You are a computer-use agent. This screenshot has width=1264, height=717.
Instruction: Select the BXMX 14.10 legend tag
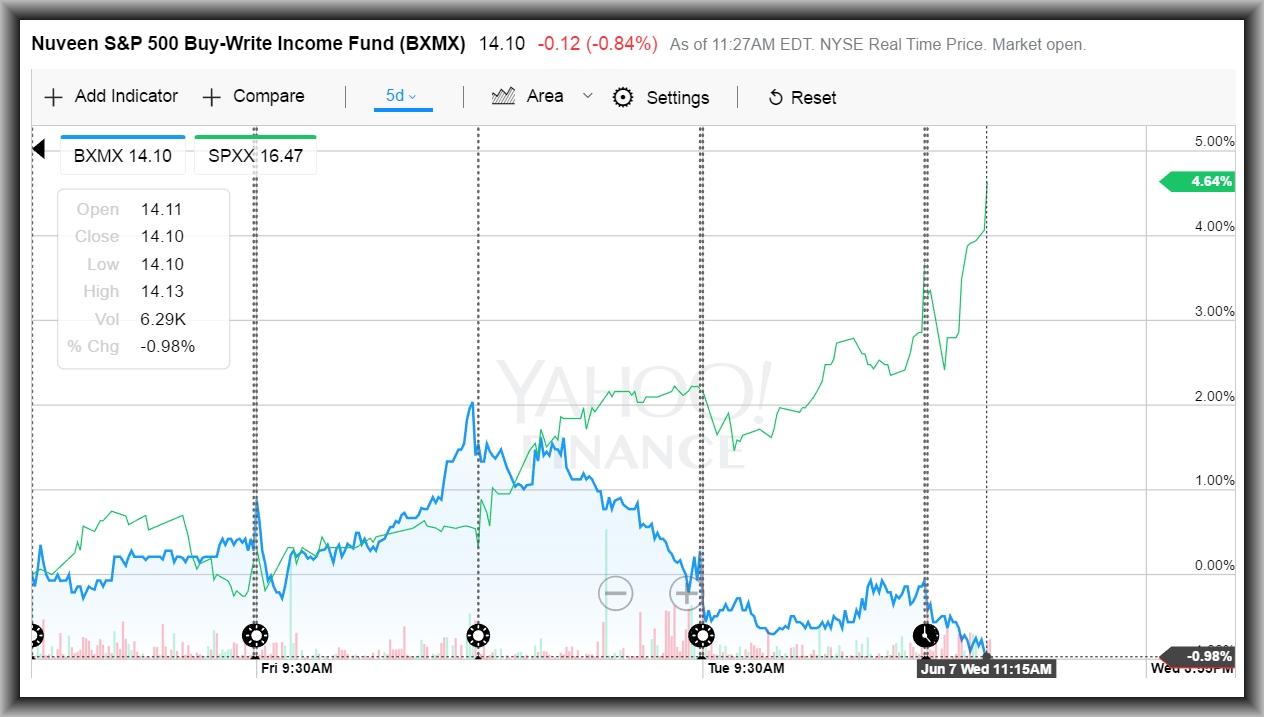coord(123,155)
